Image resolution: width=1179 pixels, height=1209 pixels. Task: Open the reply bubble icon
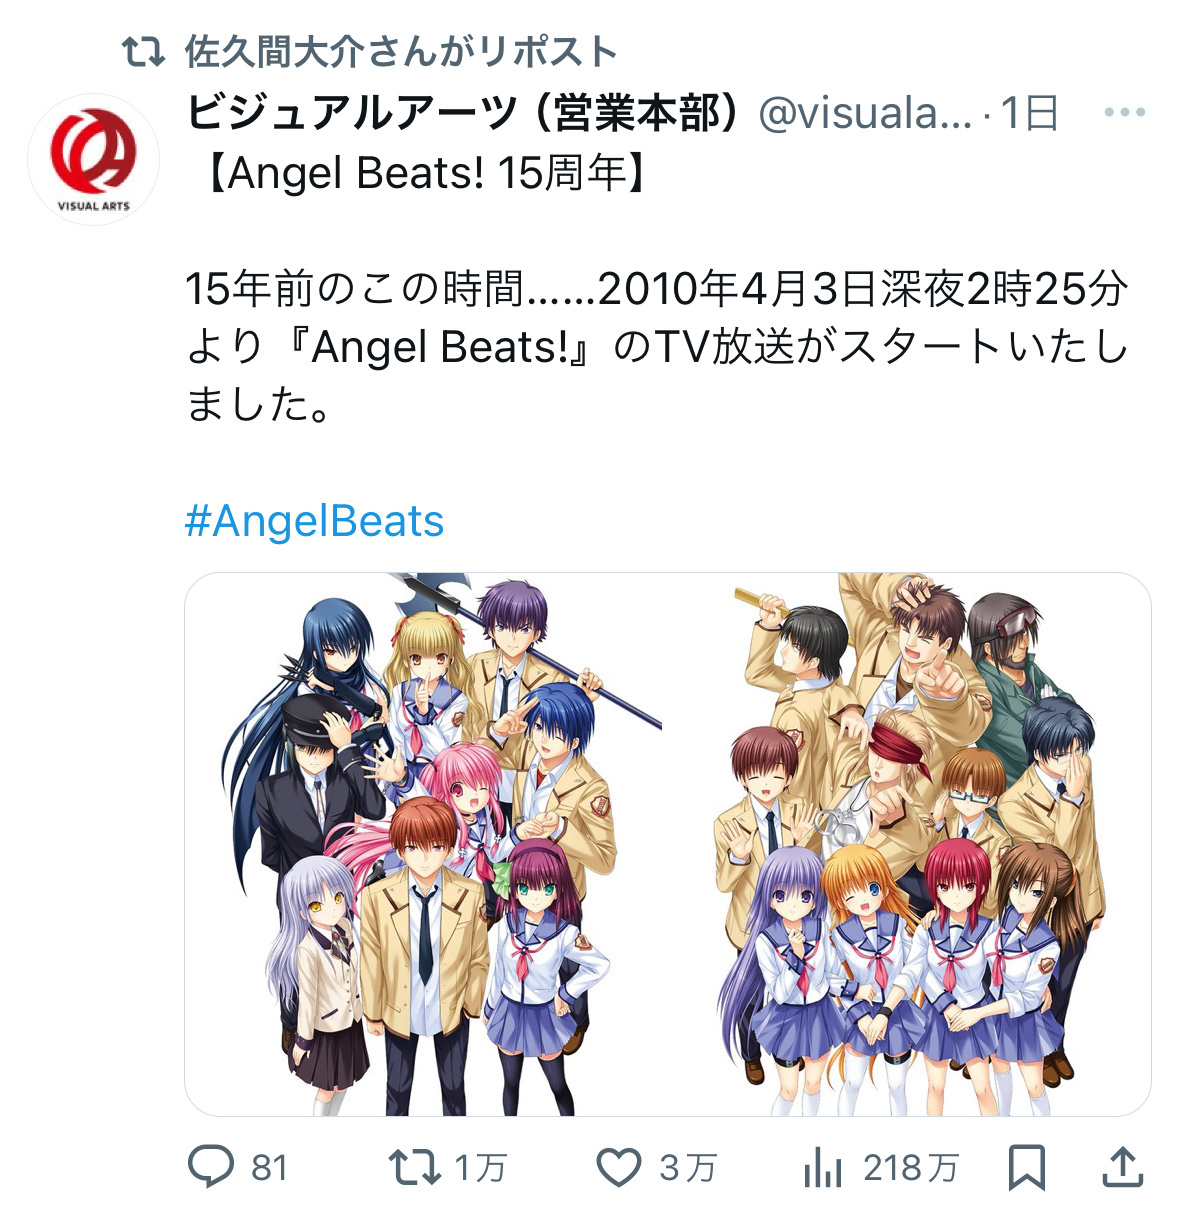pyautogui.click(x=211, y=1166)
